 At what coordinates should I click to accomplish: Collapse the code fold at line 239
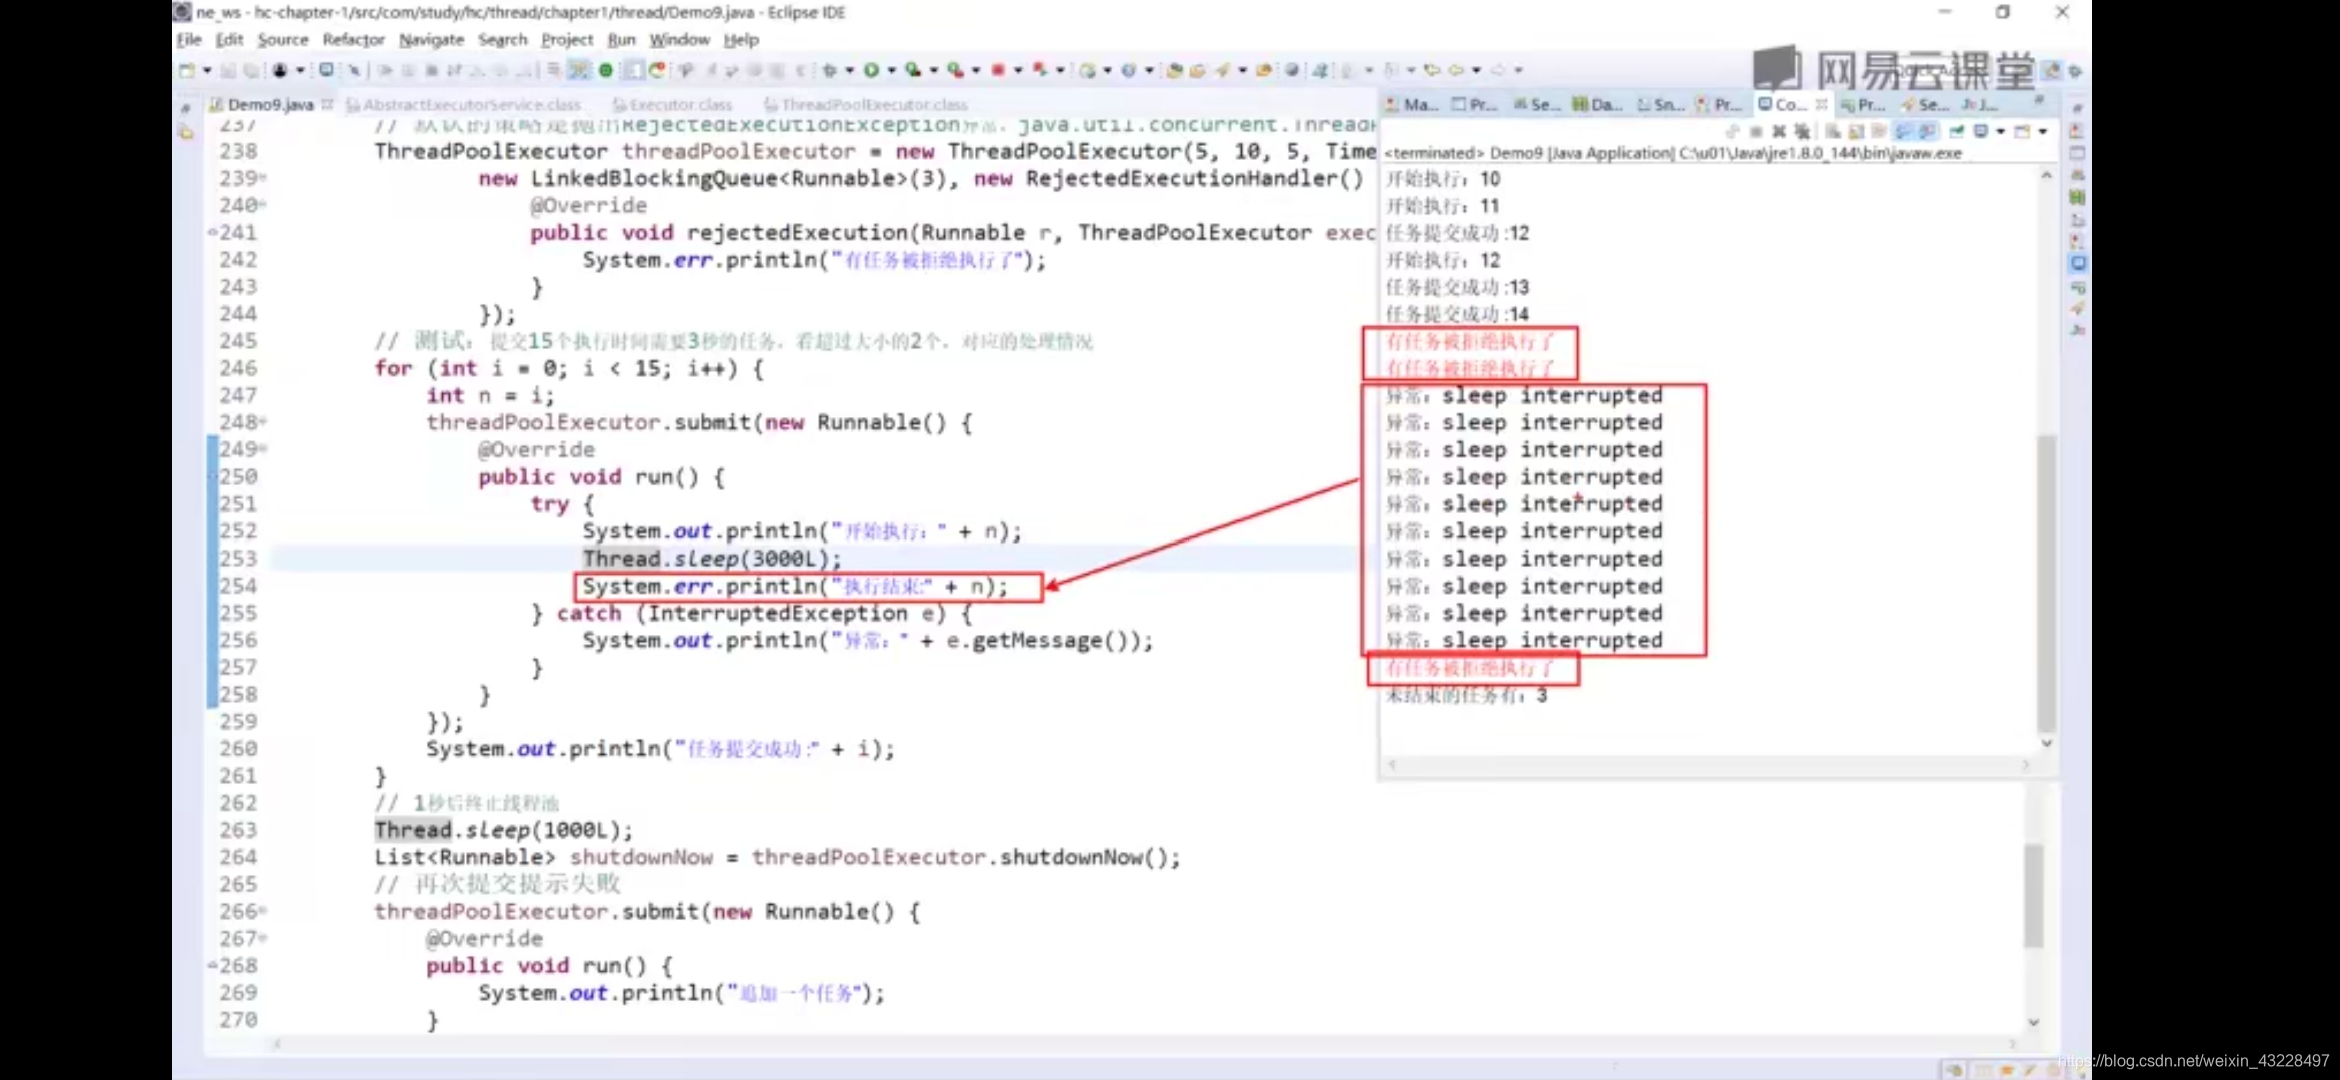(x=262, y=178)
